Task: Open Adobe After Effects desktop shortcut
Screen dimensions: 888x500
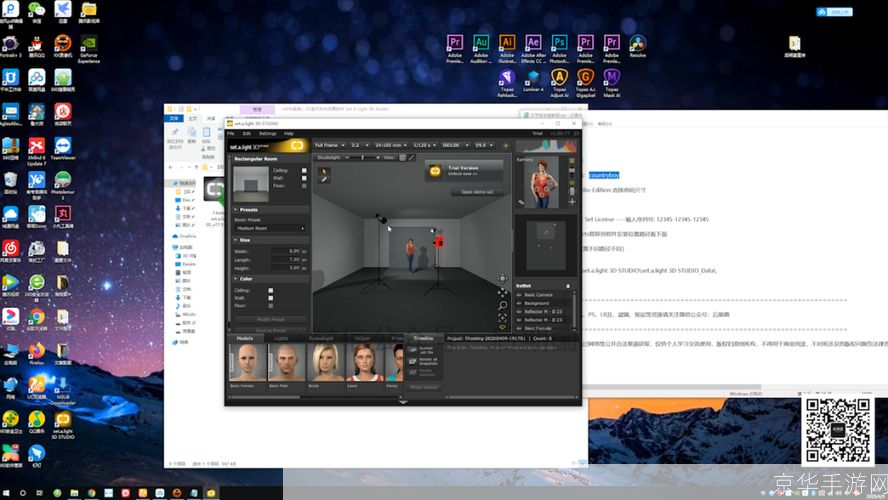Action: click(x=533, y=49)
